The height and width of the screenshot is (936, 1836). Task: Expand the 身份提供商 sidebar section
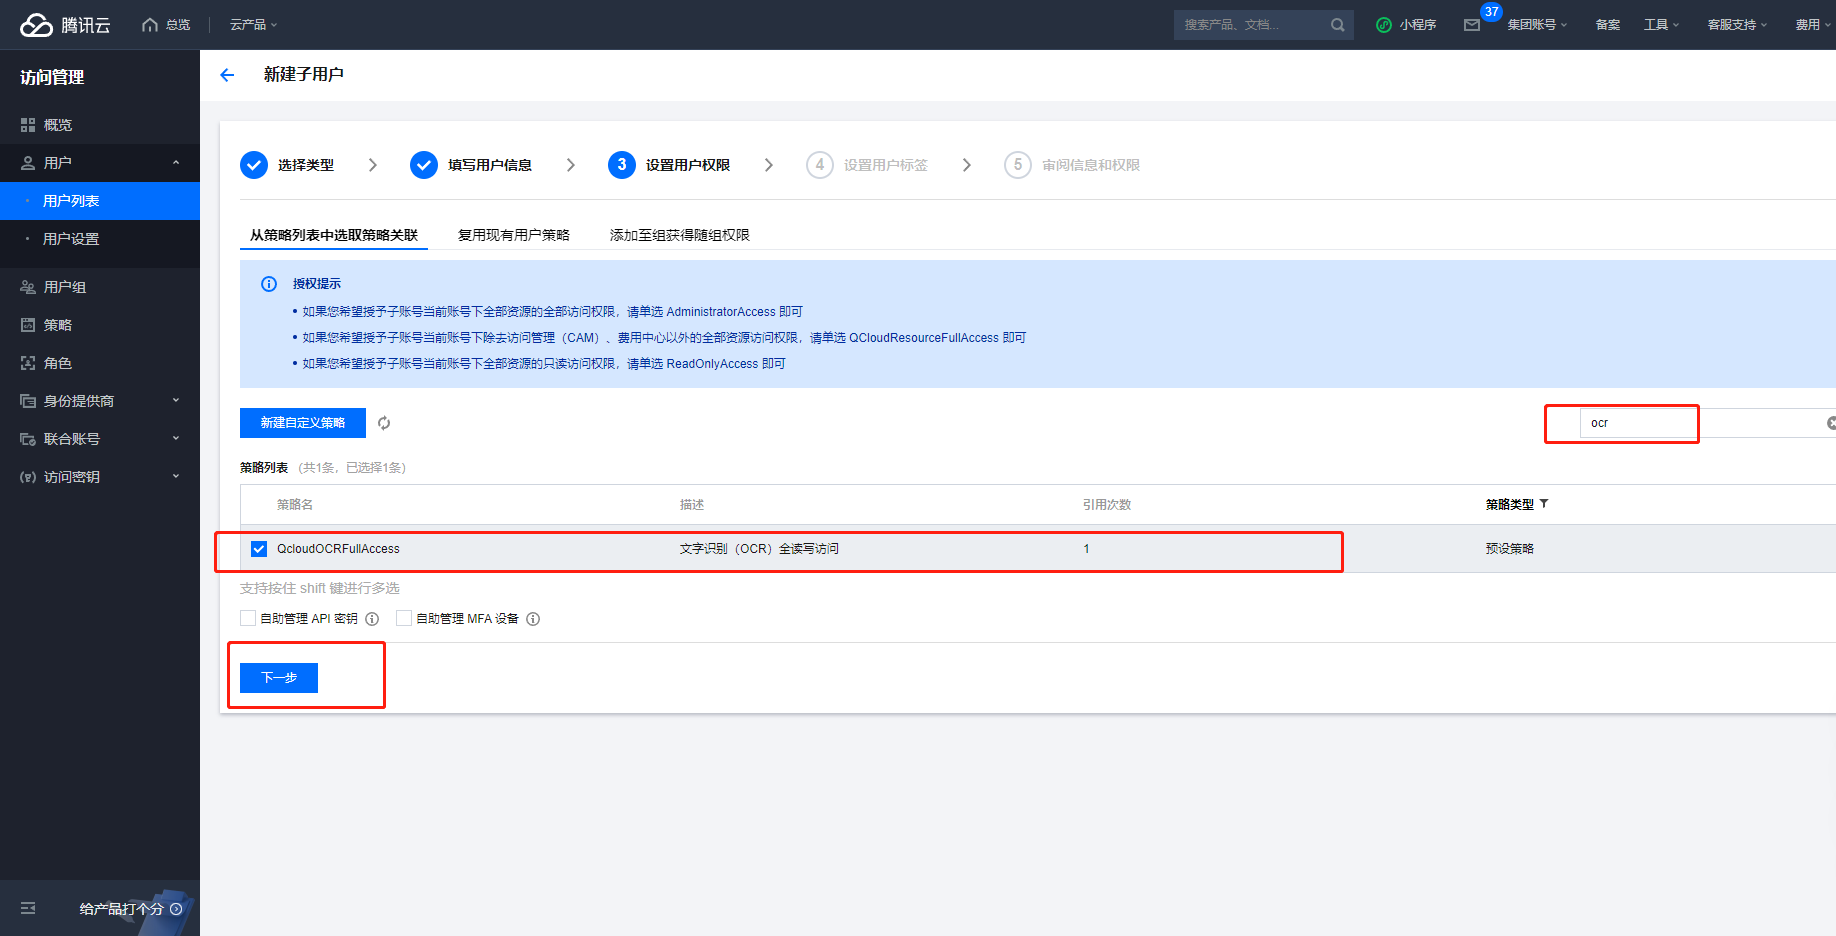tap(176, 401)
